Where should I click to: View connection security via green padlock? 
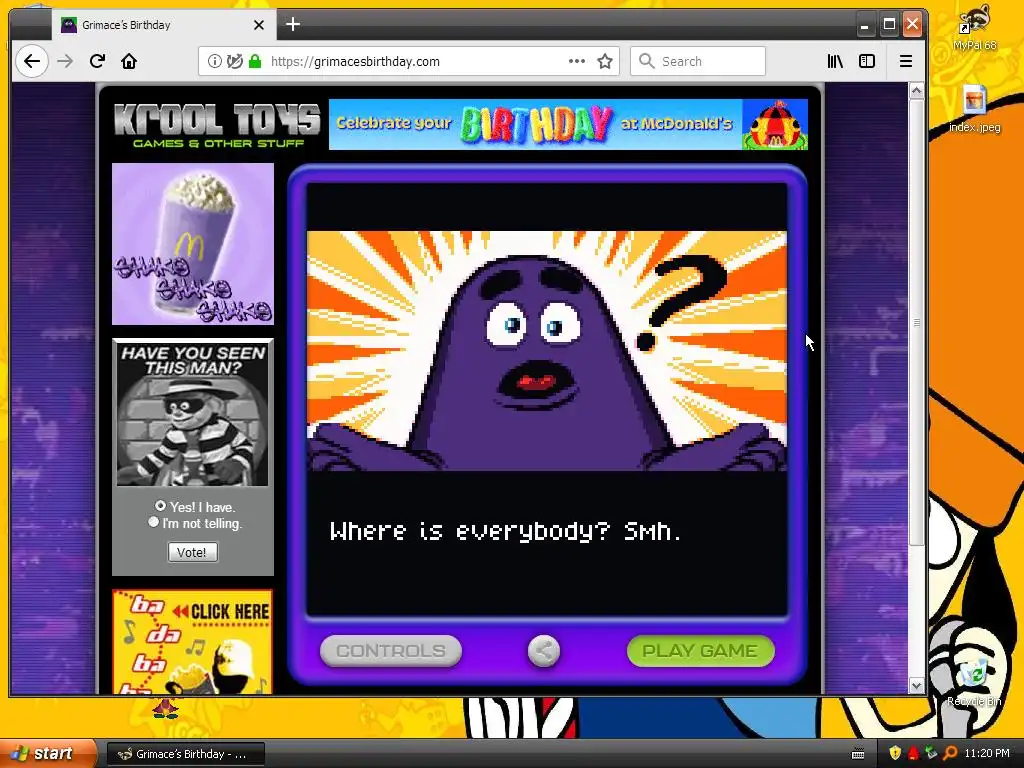tap(255, 61)
